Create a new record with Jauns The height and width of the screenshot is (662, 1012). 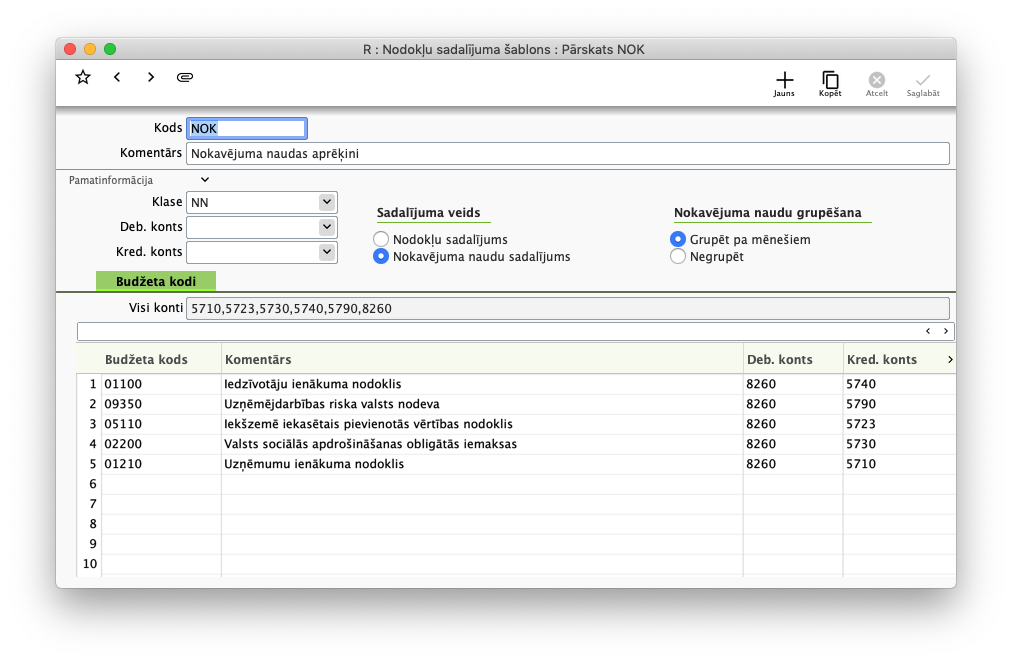coord(784,84)
